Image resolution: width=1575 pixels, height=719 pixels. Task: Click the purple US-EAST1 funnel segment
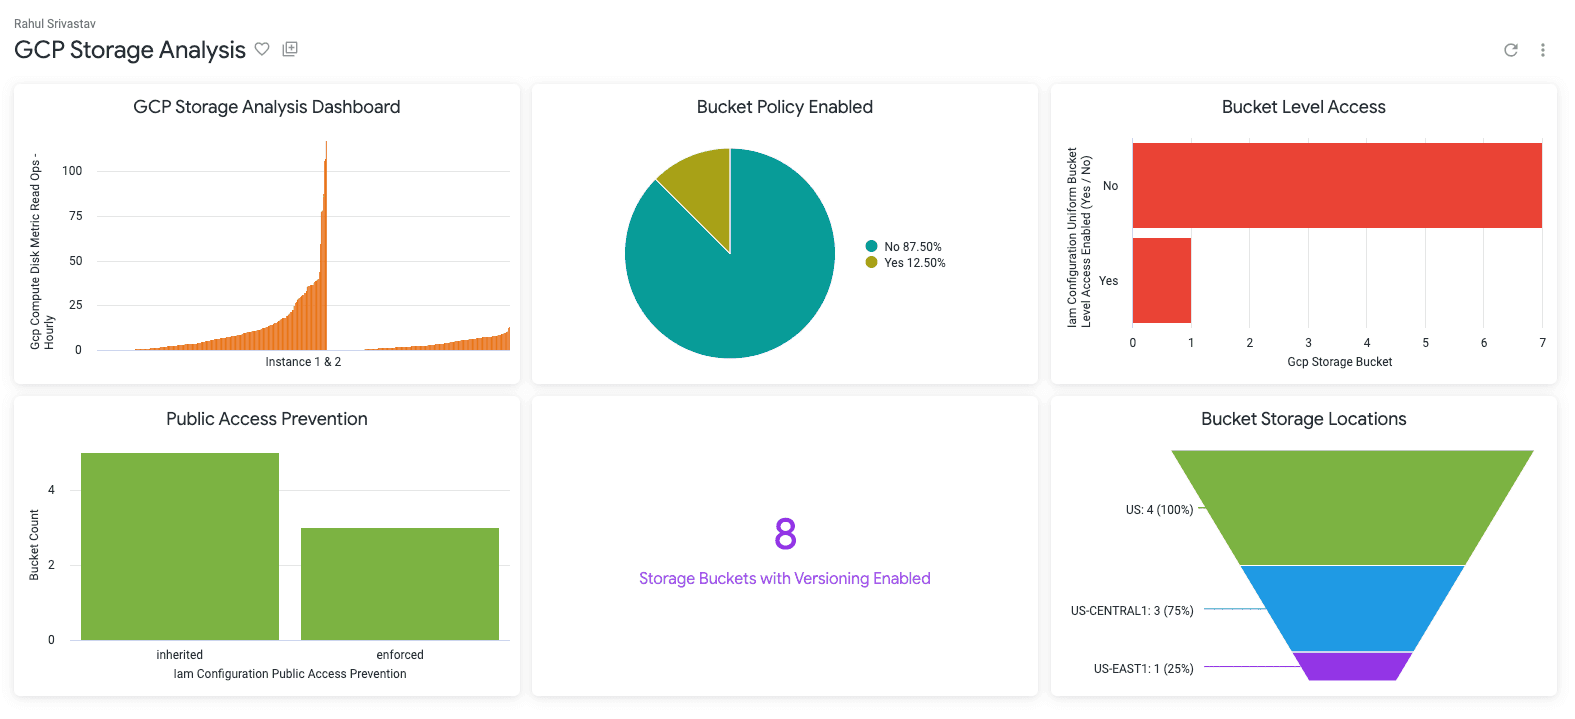click(1352, 666)
